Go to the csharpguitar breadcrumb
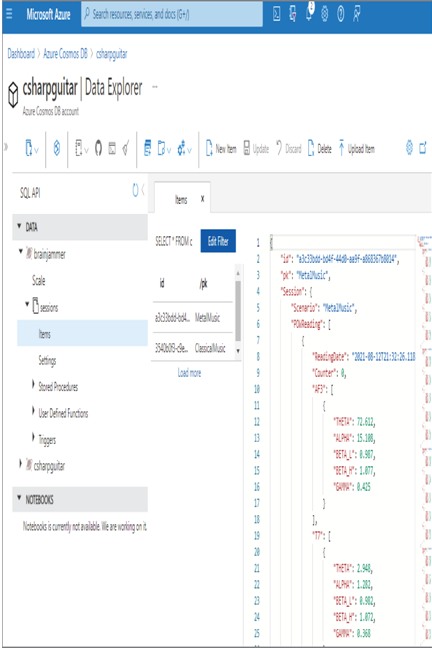Image resolution: width=432 pixels, height=649 pixels. pos(112,54)
